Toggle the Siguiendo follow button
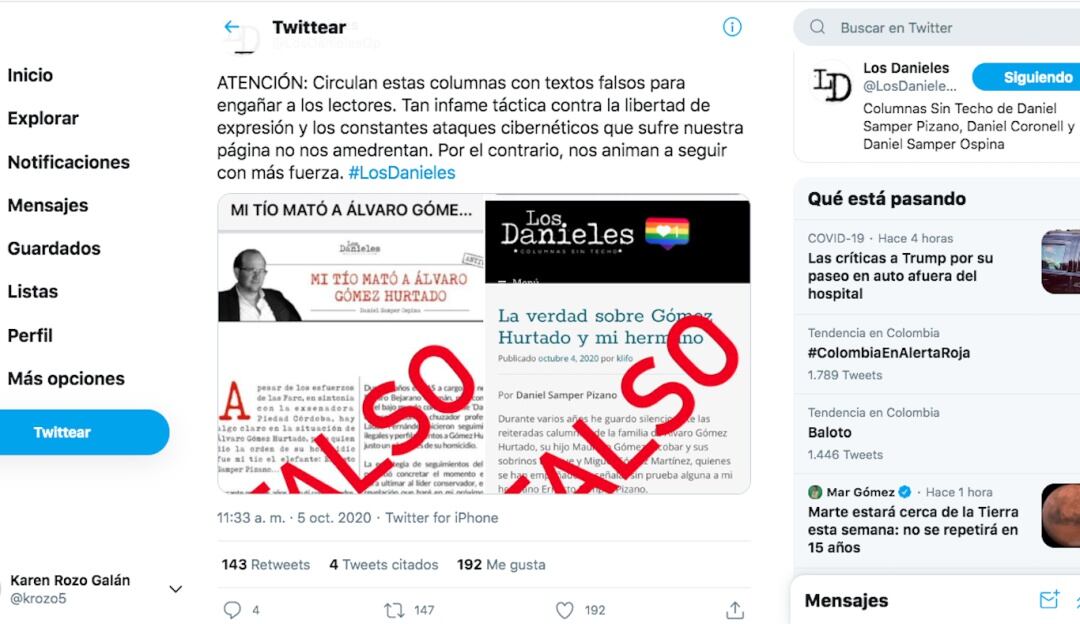 [1026, 77]
